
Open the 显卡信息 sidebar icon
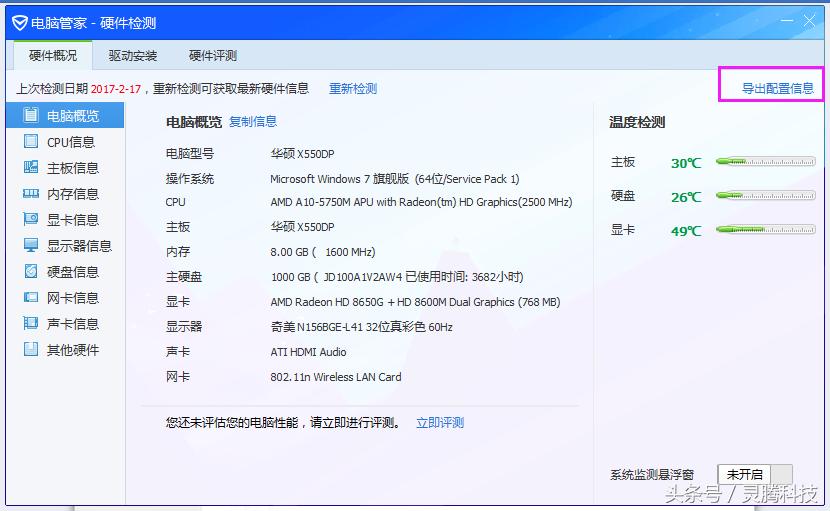click(x=31, y=219)
